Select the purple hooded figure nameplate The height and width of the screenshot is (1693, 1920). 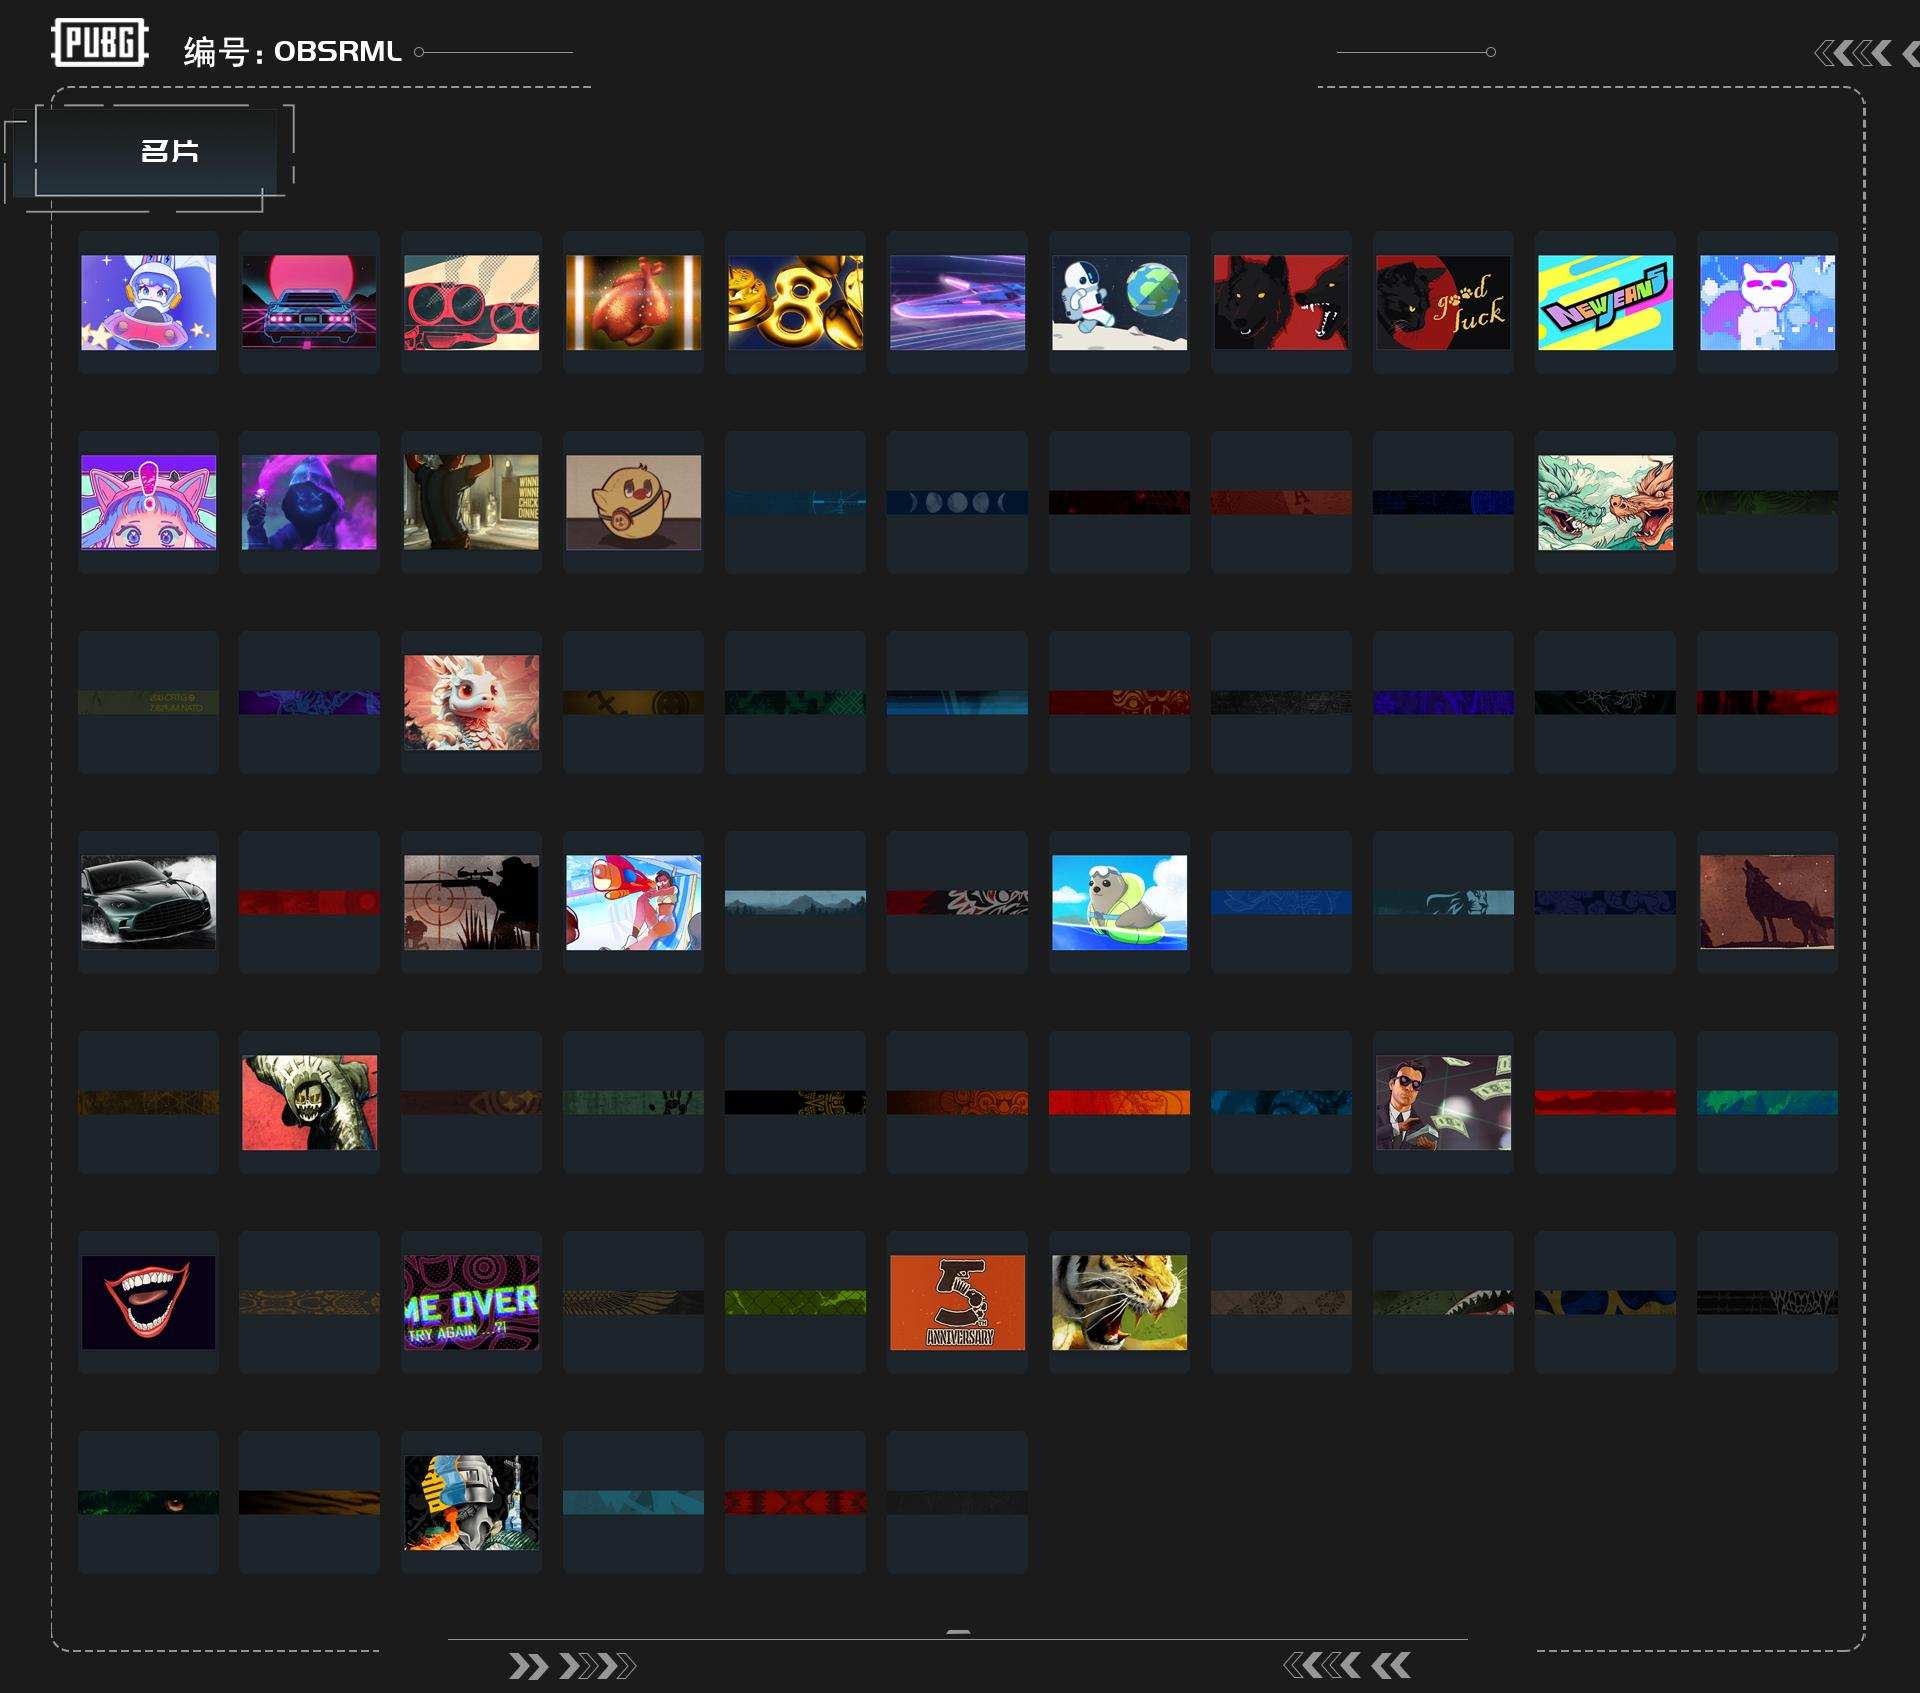coord(309,502)
